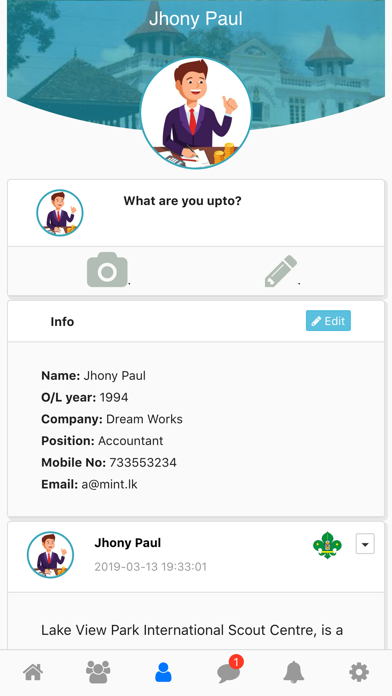Click the small avatar beside status box
The height and width of the screenshot is (696, 392).
[59, 213]
